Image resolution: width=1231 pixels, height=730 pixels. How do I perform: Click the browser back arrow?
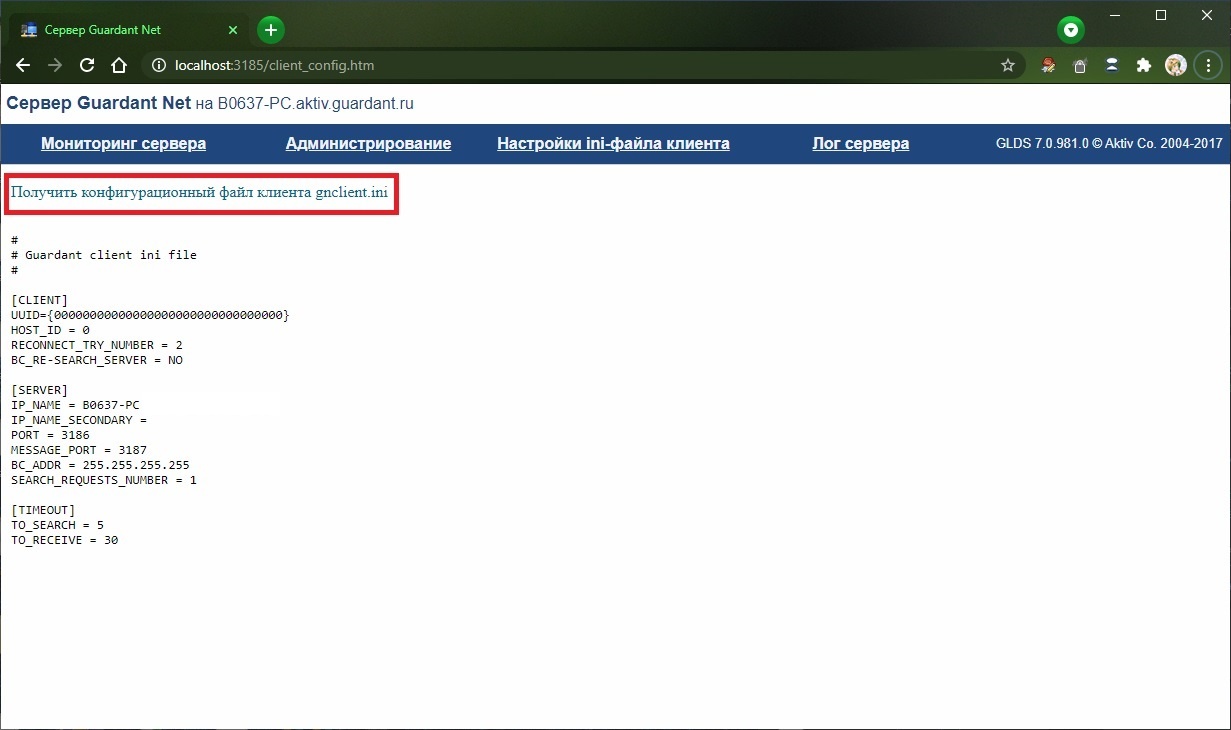(23, 66)
